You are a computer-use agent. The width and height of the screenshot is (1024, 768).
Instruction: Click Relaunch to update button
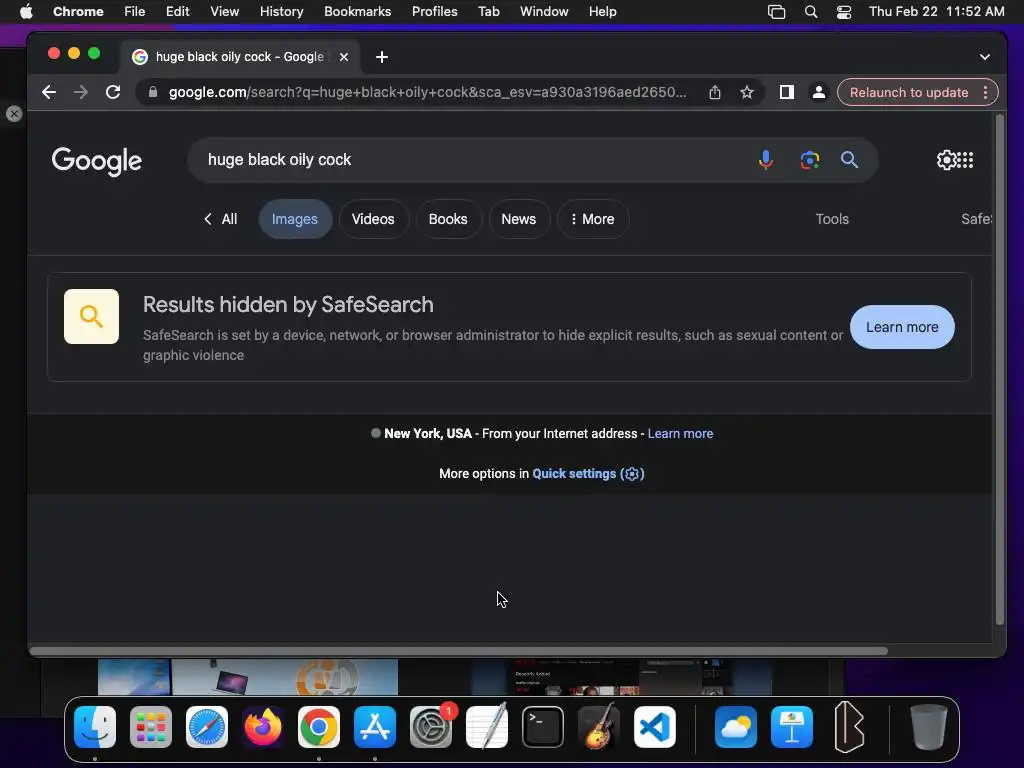point(908,92)
